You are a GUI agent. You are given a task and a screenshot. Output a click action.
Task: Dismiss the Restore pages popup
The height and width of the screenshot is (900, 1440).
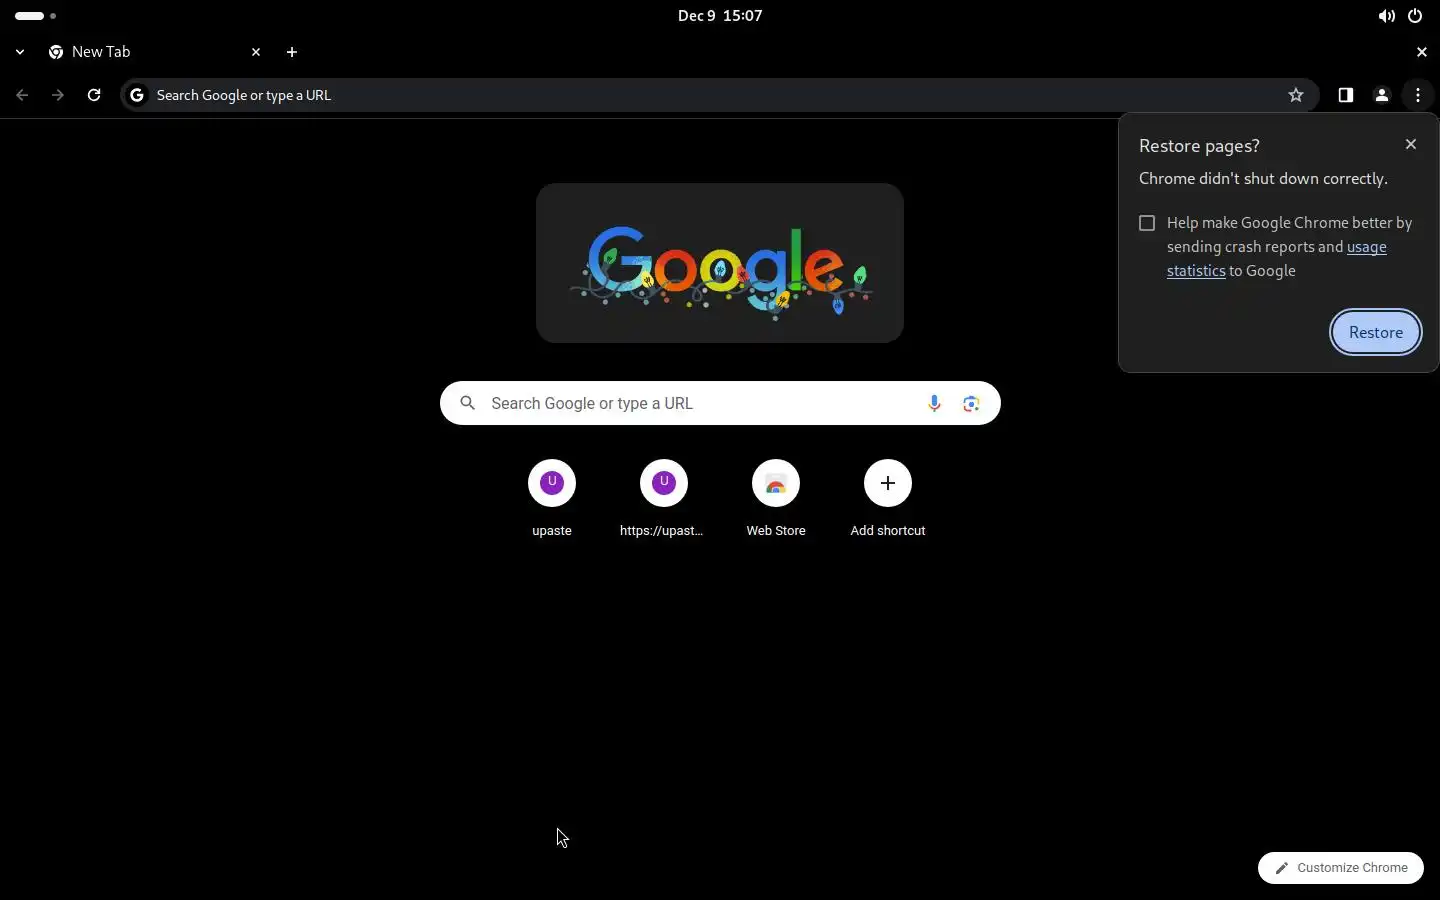[x=1411, y=144]
